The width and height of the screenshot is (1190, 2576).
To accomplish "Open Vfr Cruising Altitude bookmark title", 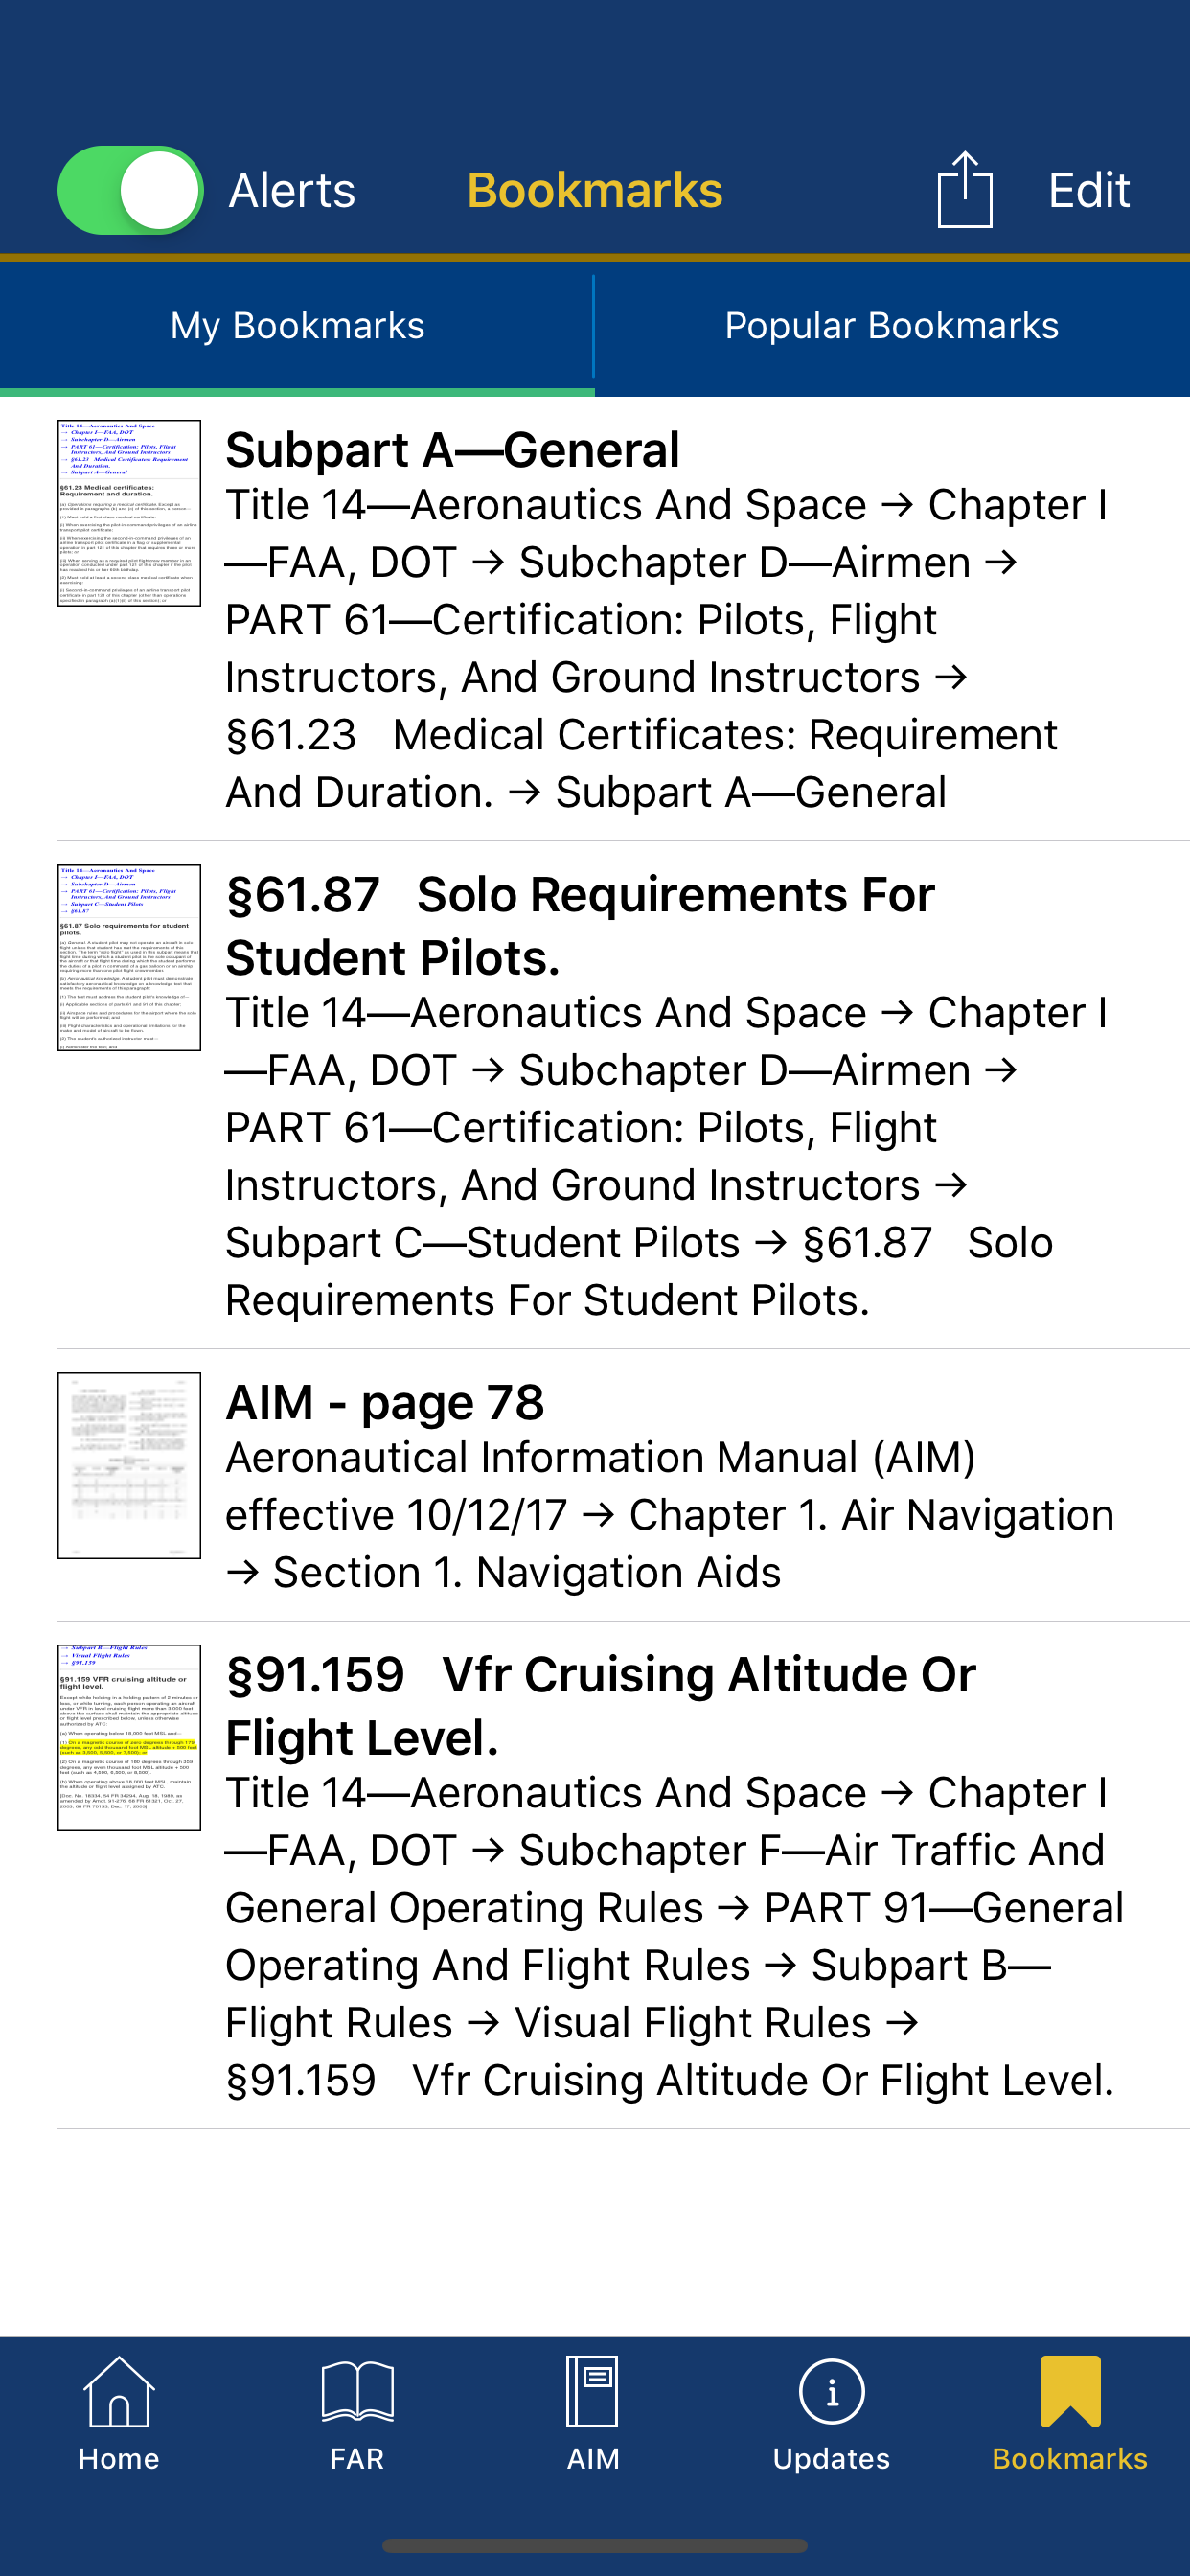I will click(x=600, y=1705).
